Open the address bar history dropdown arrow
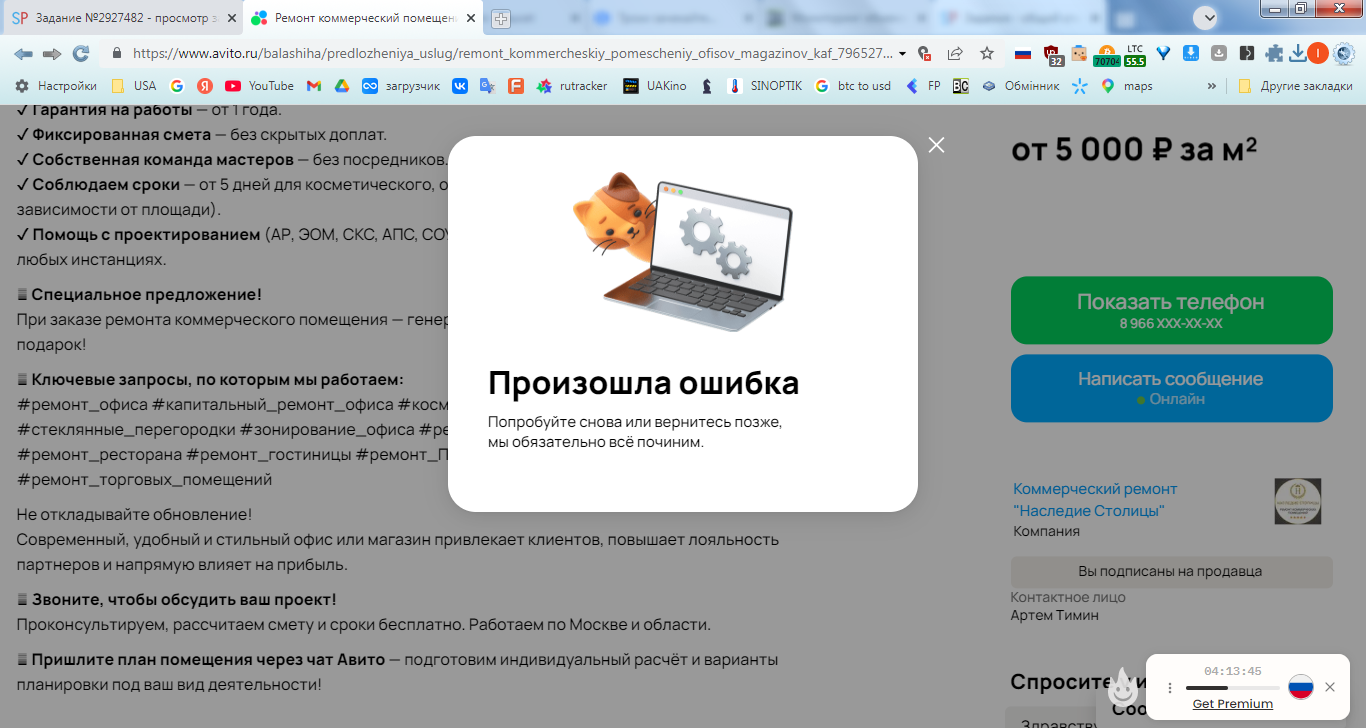Screen dimensions: 1366x728 pyautogui.click(x=903, y=53)
